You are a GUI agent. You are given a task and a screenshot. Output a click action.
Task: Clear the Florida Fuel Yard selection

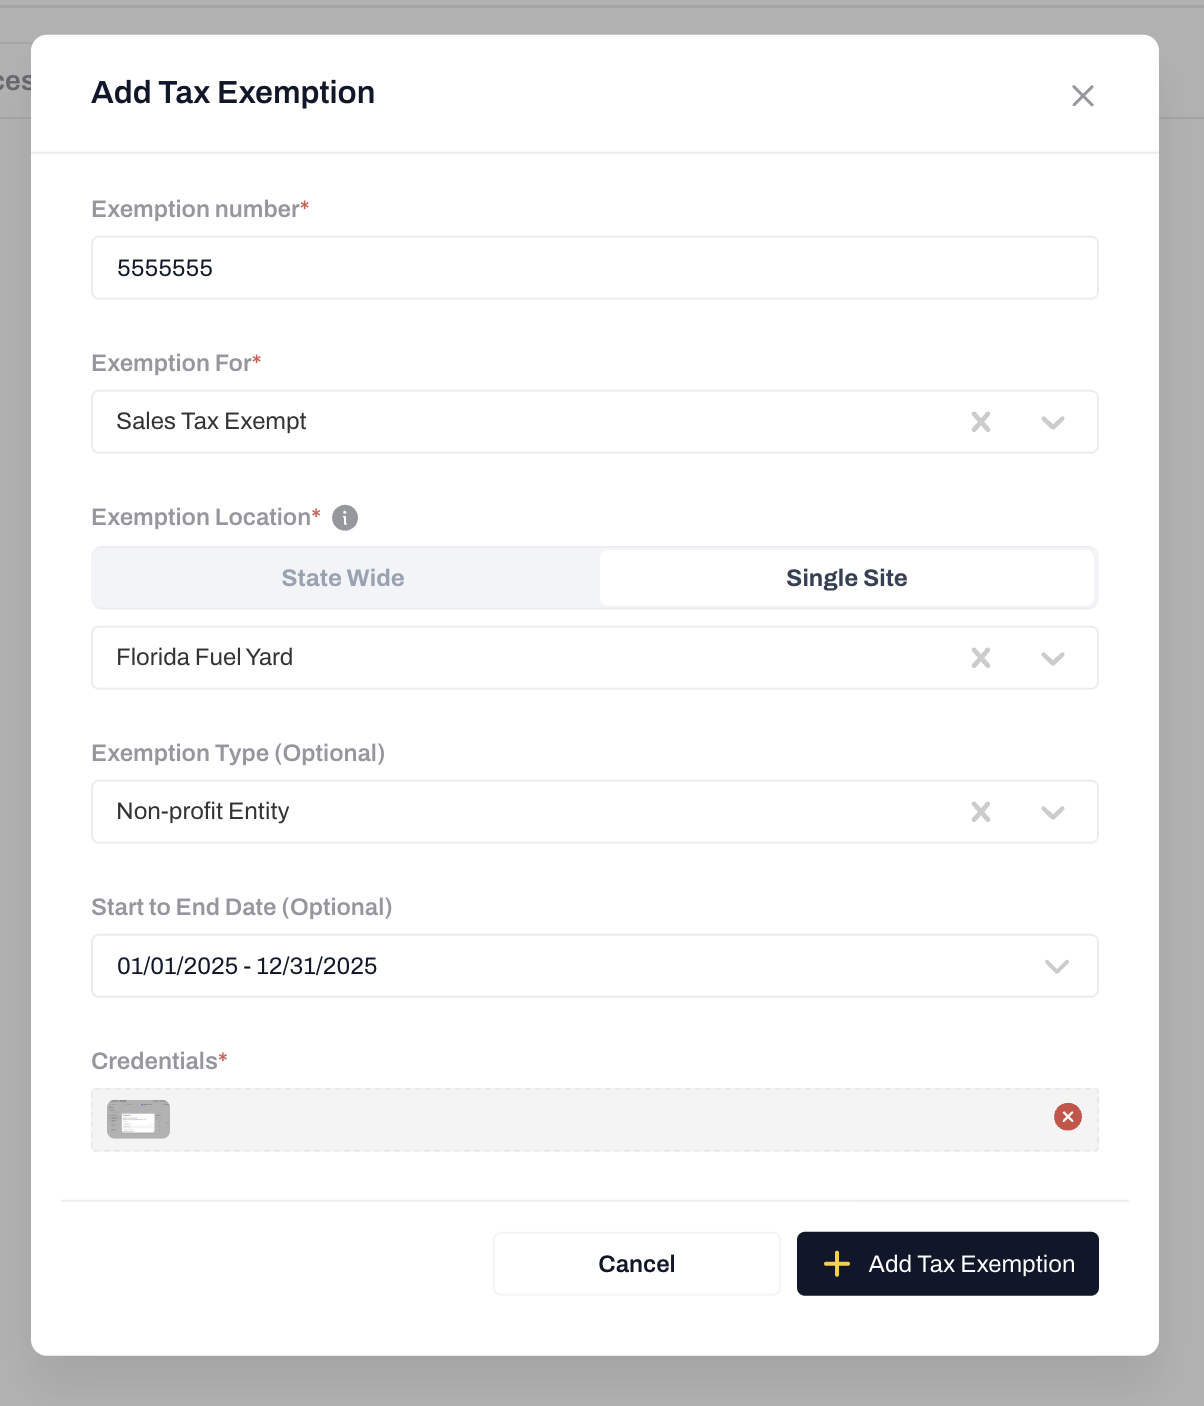click(981, 658)
